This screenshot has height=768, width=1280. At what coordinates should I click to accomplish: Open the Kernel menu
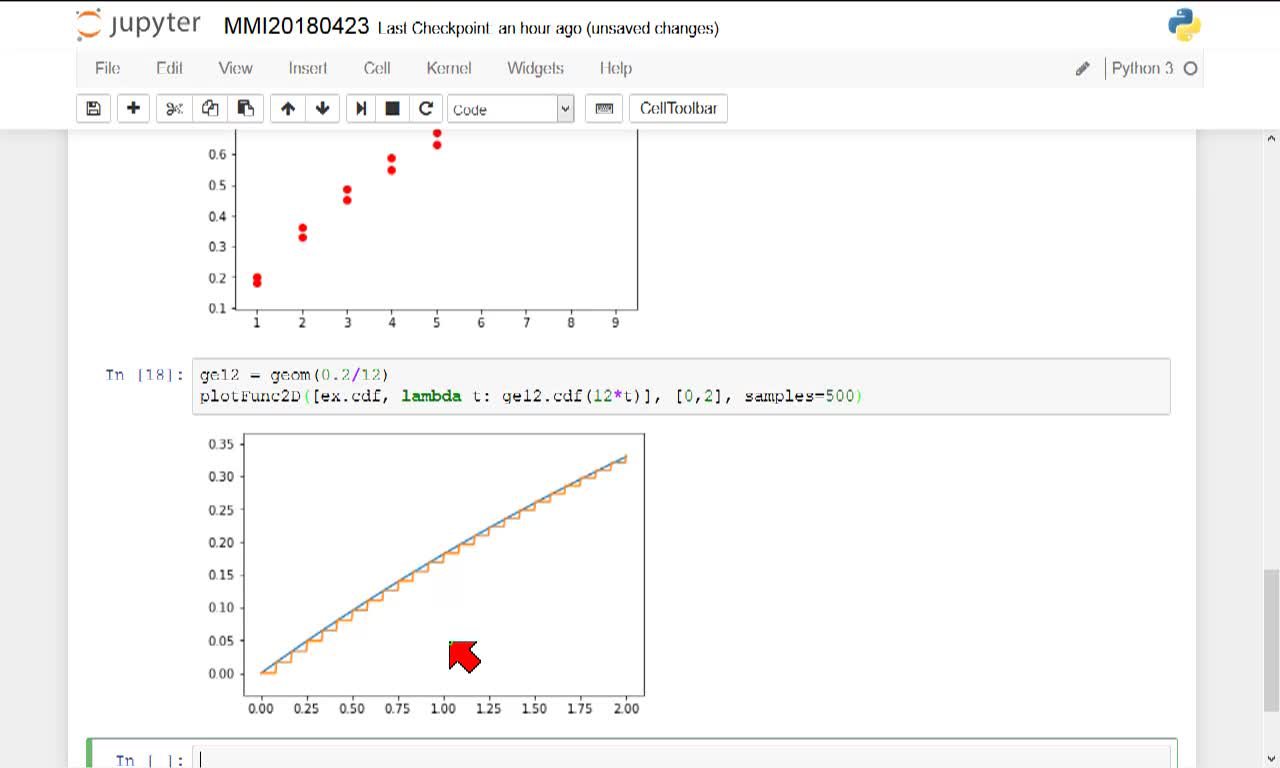tap(448, 68)
